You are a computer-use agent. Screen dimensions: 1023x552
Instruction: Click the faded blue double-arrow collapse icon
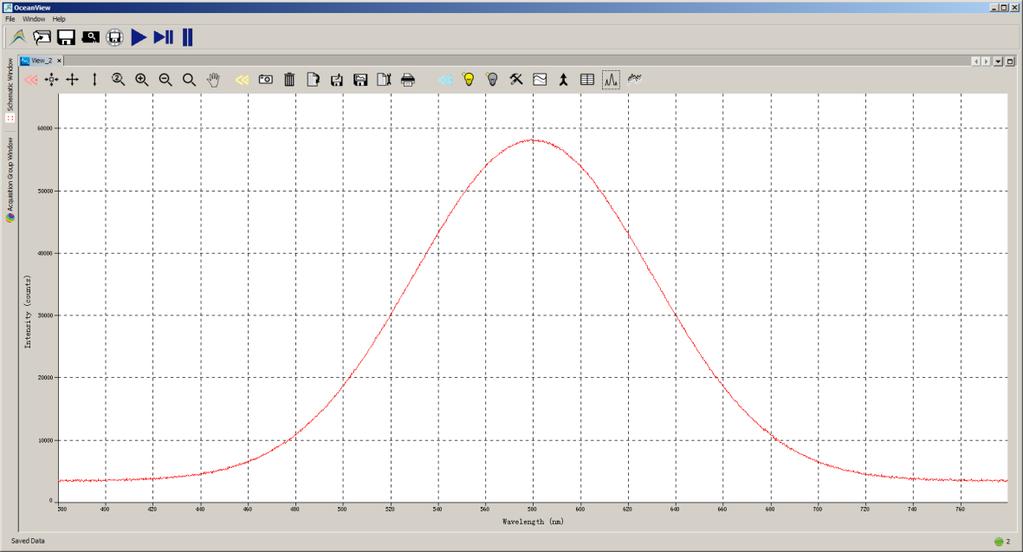coord(446,80)
